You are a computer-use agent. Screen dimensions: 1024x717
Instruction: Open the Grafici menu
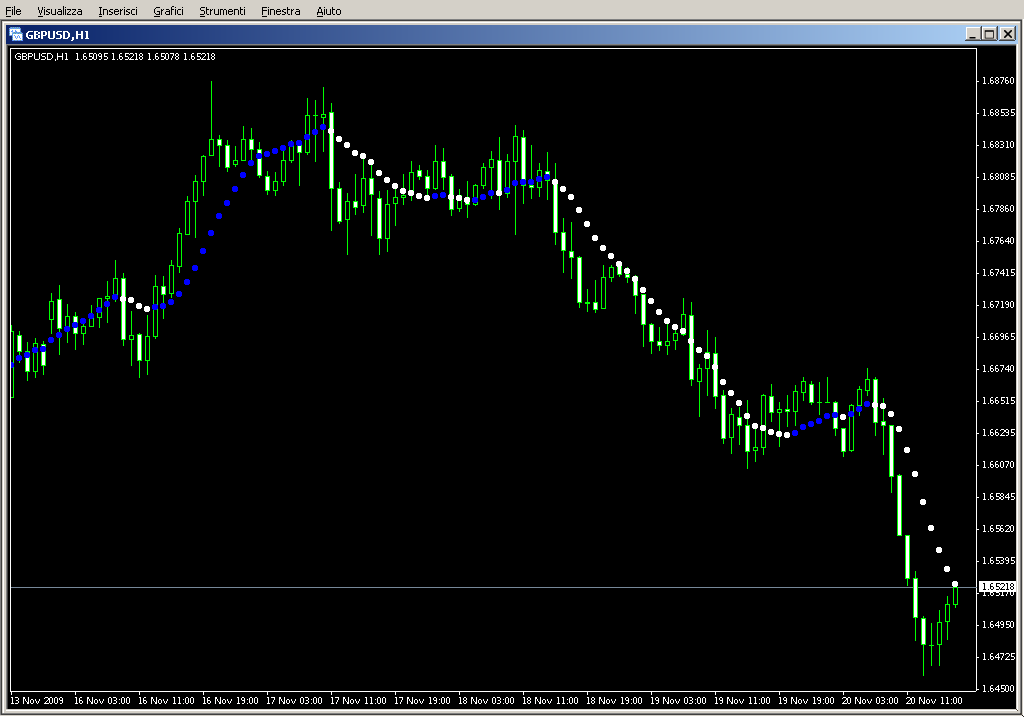click(x=168, y=11)
